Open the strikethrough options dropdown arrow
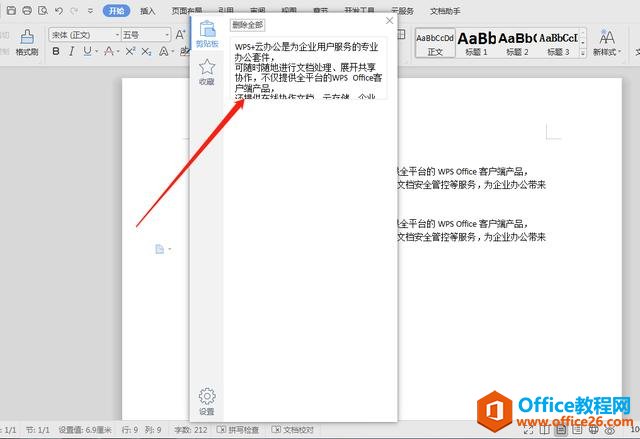 [118, 52]
